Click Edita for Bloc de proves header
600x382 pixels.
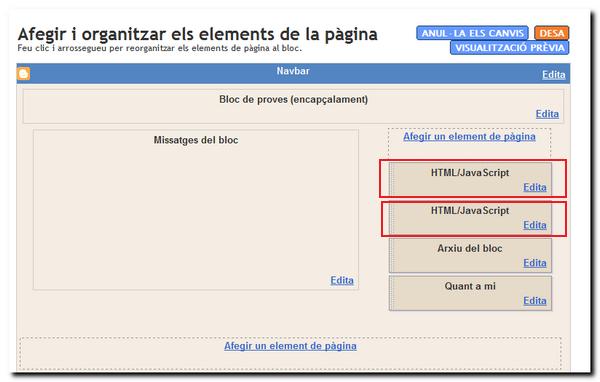tap(547, 114)
